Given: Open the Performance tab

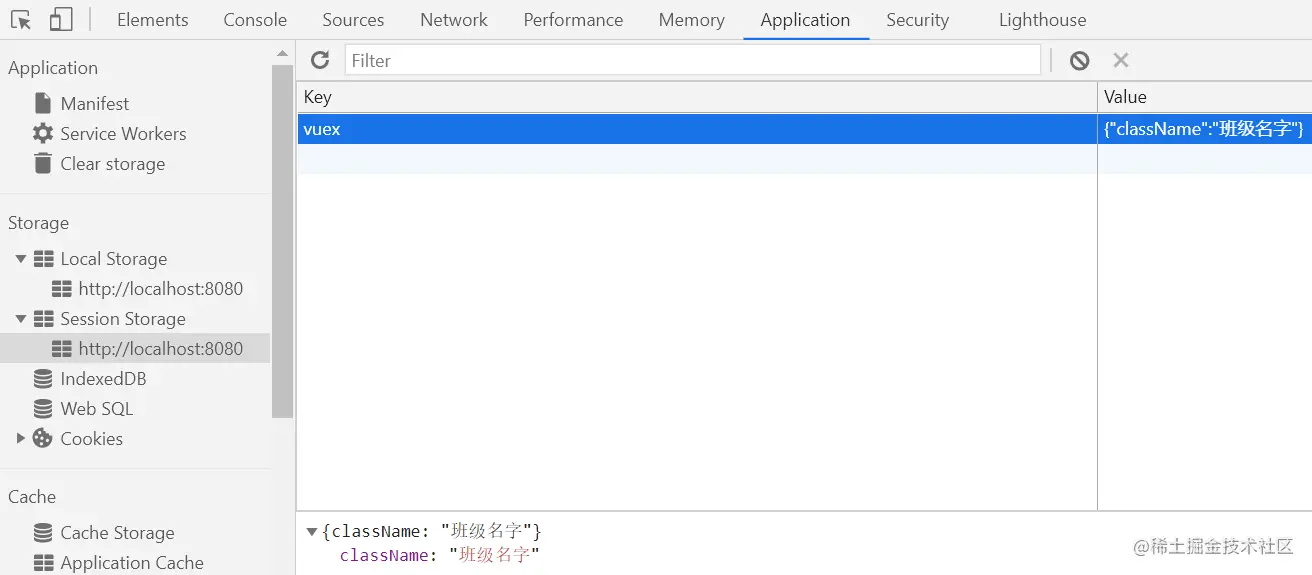Looking at the screenshot, I should coord(573,20).
